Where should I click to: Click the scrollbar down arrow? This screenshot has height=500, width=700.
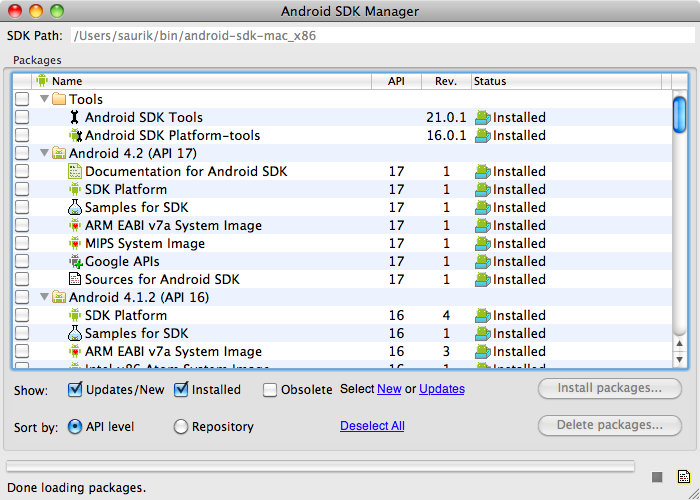(679, 358)
